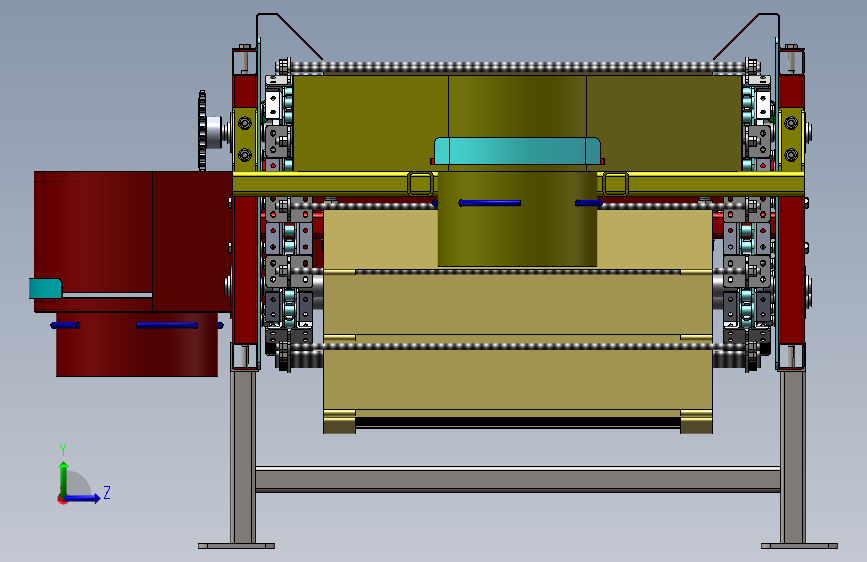The width and height of the screenshot is (867, 562).
Task: Select the sprocket gear on the left shaft
Action: 202,131
